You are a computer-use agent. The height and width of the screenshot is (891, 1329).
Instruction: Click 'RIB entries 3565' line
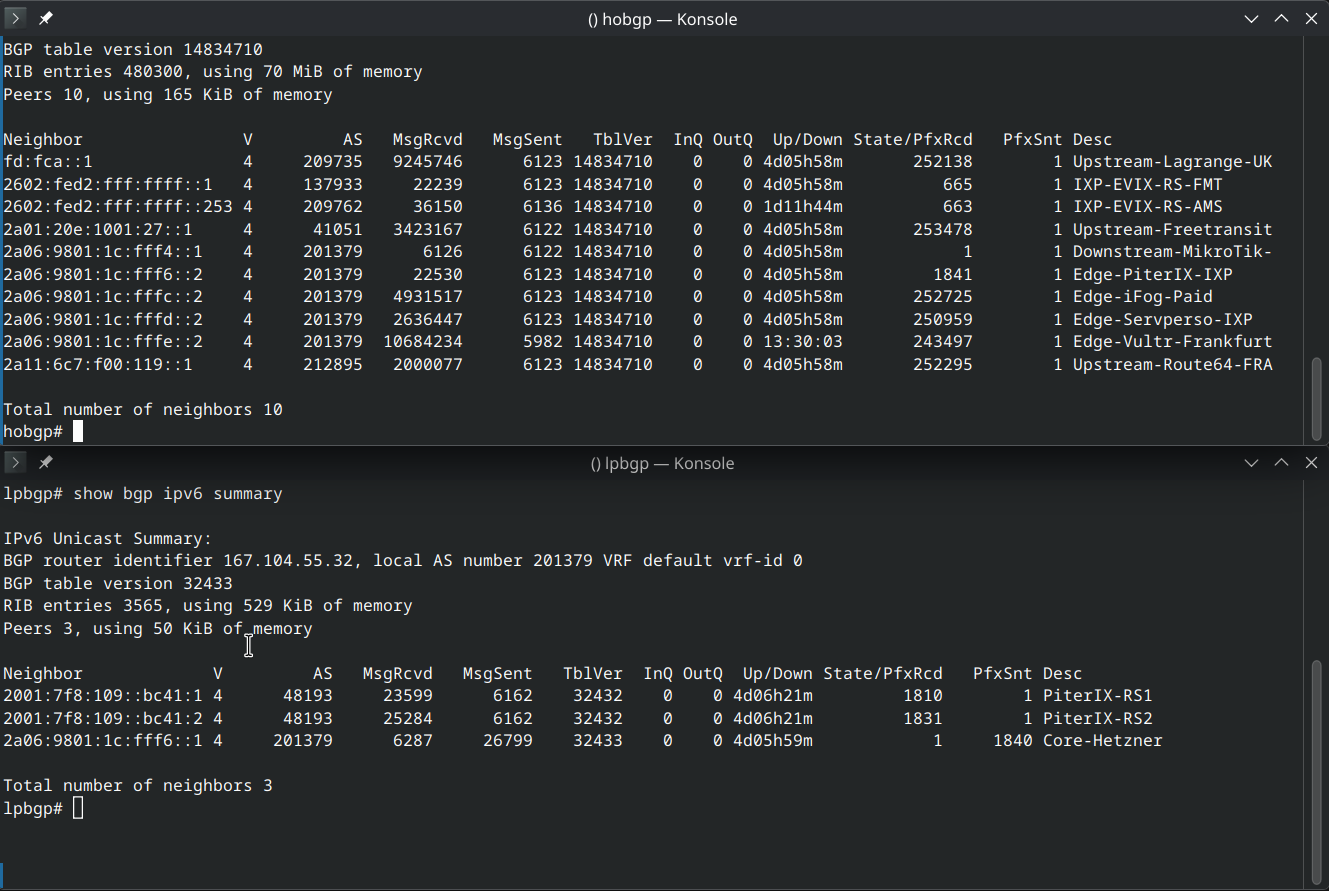click(208, 606)
